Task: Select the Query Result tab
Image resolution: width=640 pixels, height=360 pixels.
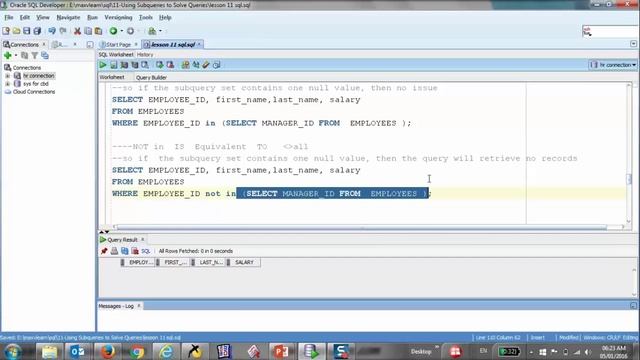Action: click(122, 240)
